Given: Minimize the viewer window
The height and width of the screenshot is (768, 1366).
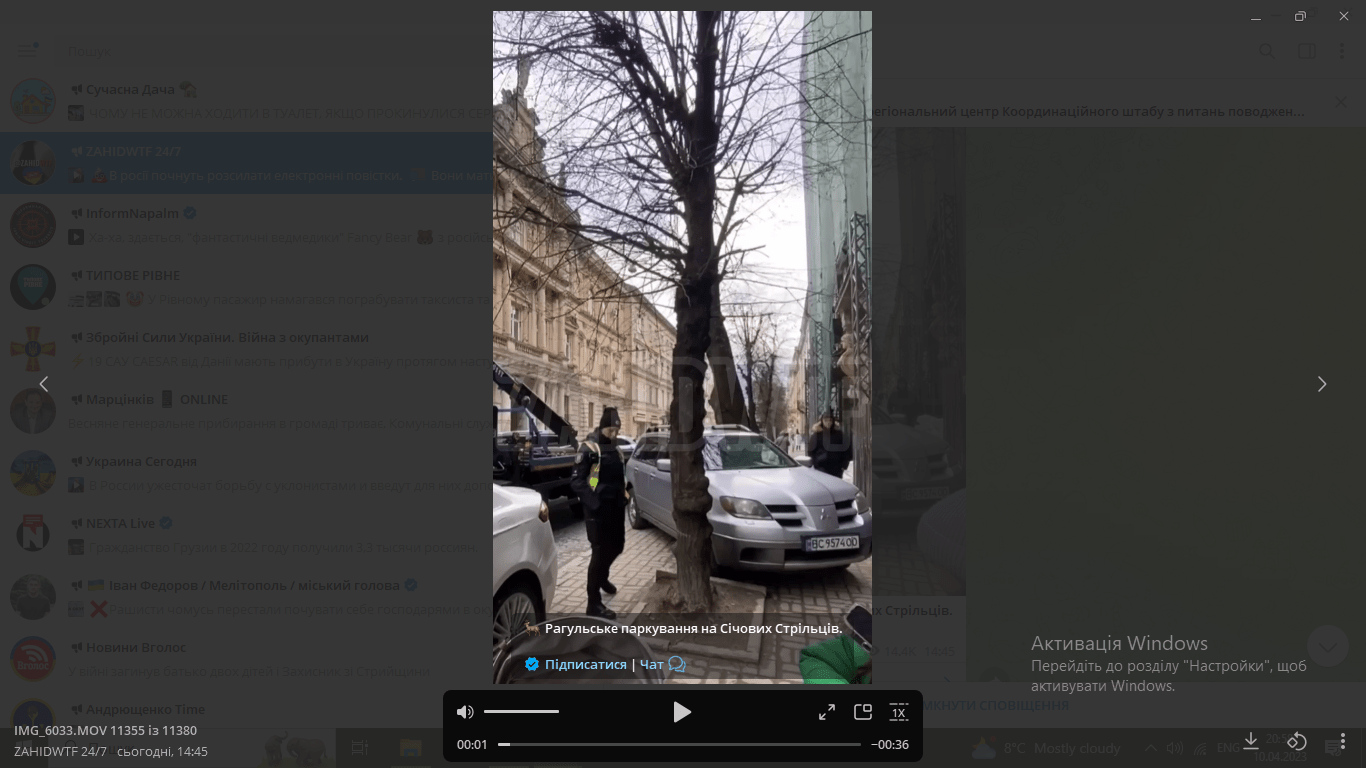Looking at the screenshot, I should (x=1257, y=16).
